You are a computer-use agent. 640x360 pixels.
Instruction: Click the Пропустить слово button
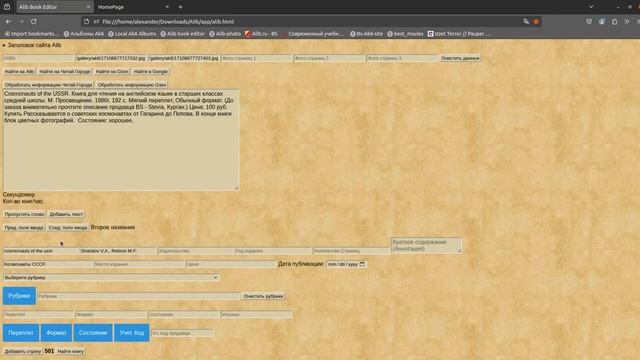click(x=24, y=214)
